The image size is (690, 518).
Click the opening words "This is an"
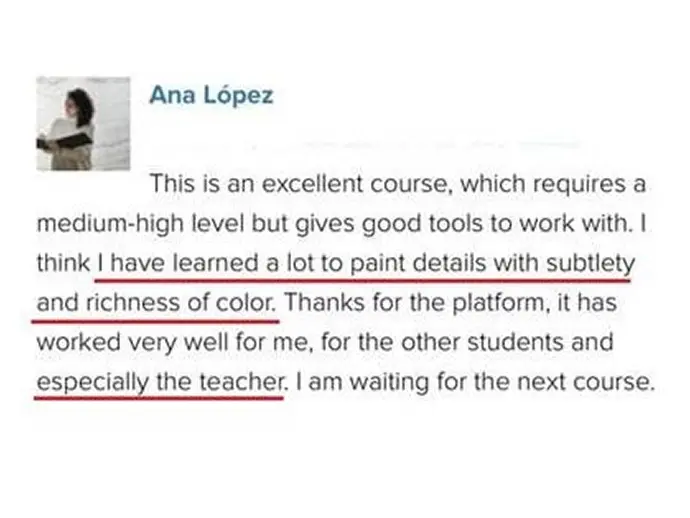point(193,185)
